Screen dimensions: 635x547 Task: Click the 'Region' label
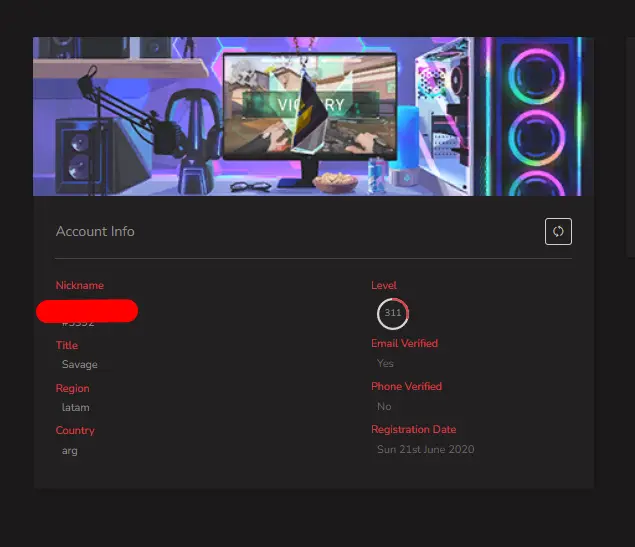(72, 388)
